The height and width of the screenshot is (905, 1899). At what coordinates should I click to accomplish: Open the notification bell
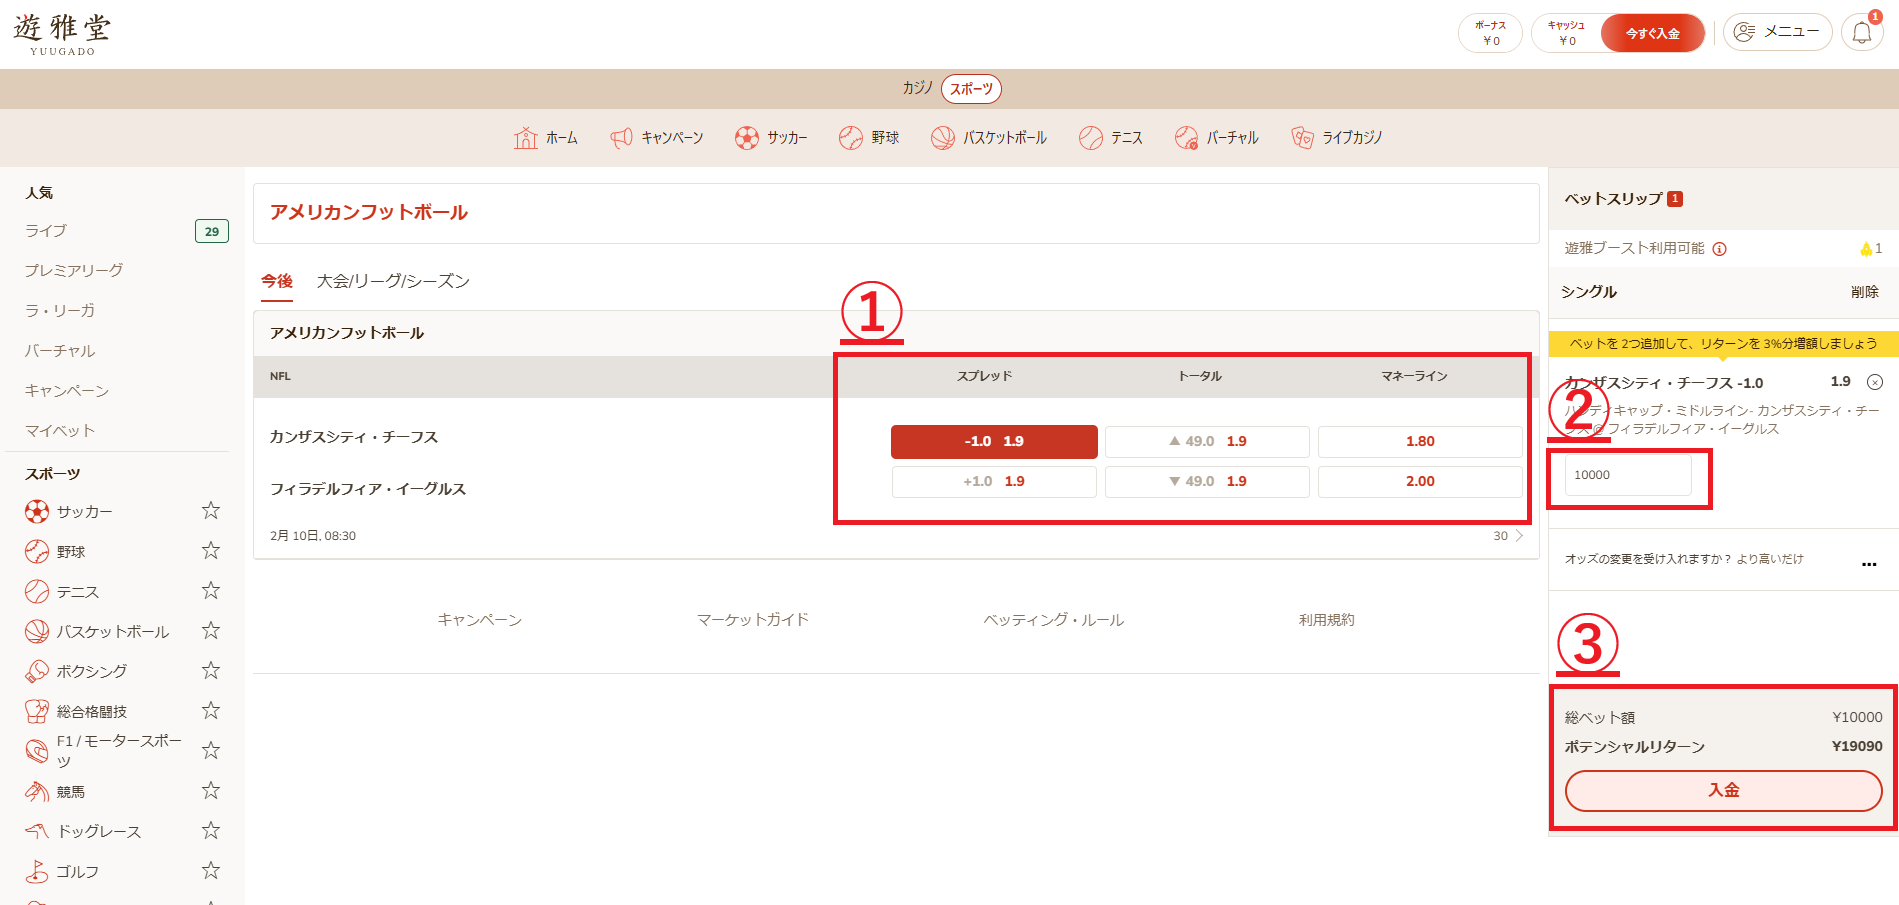1862,32
